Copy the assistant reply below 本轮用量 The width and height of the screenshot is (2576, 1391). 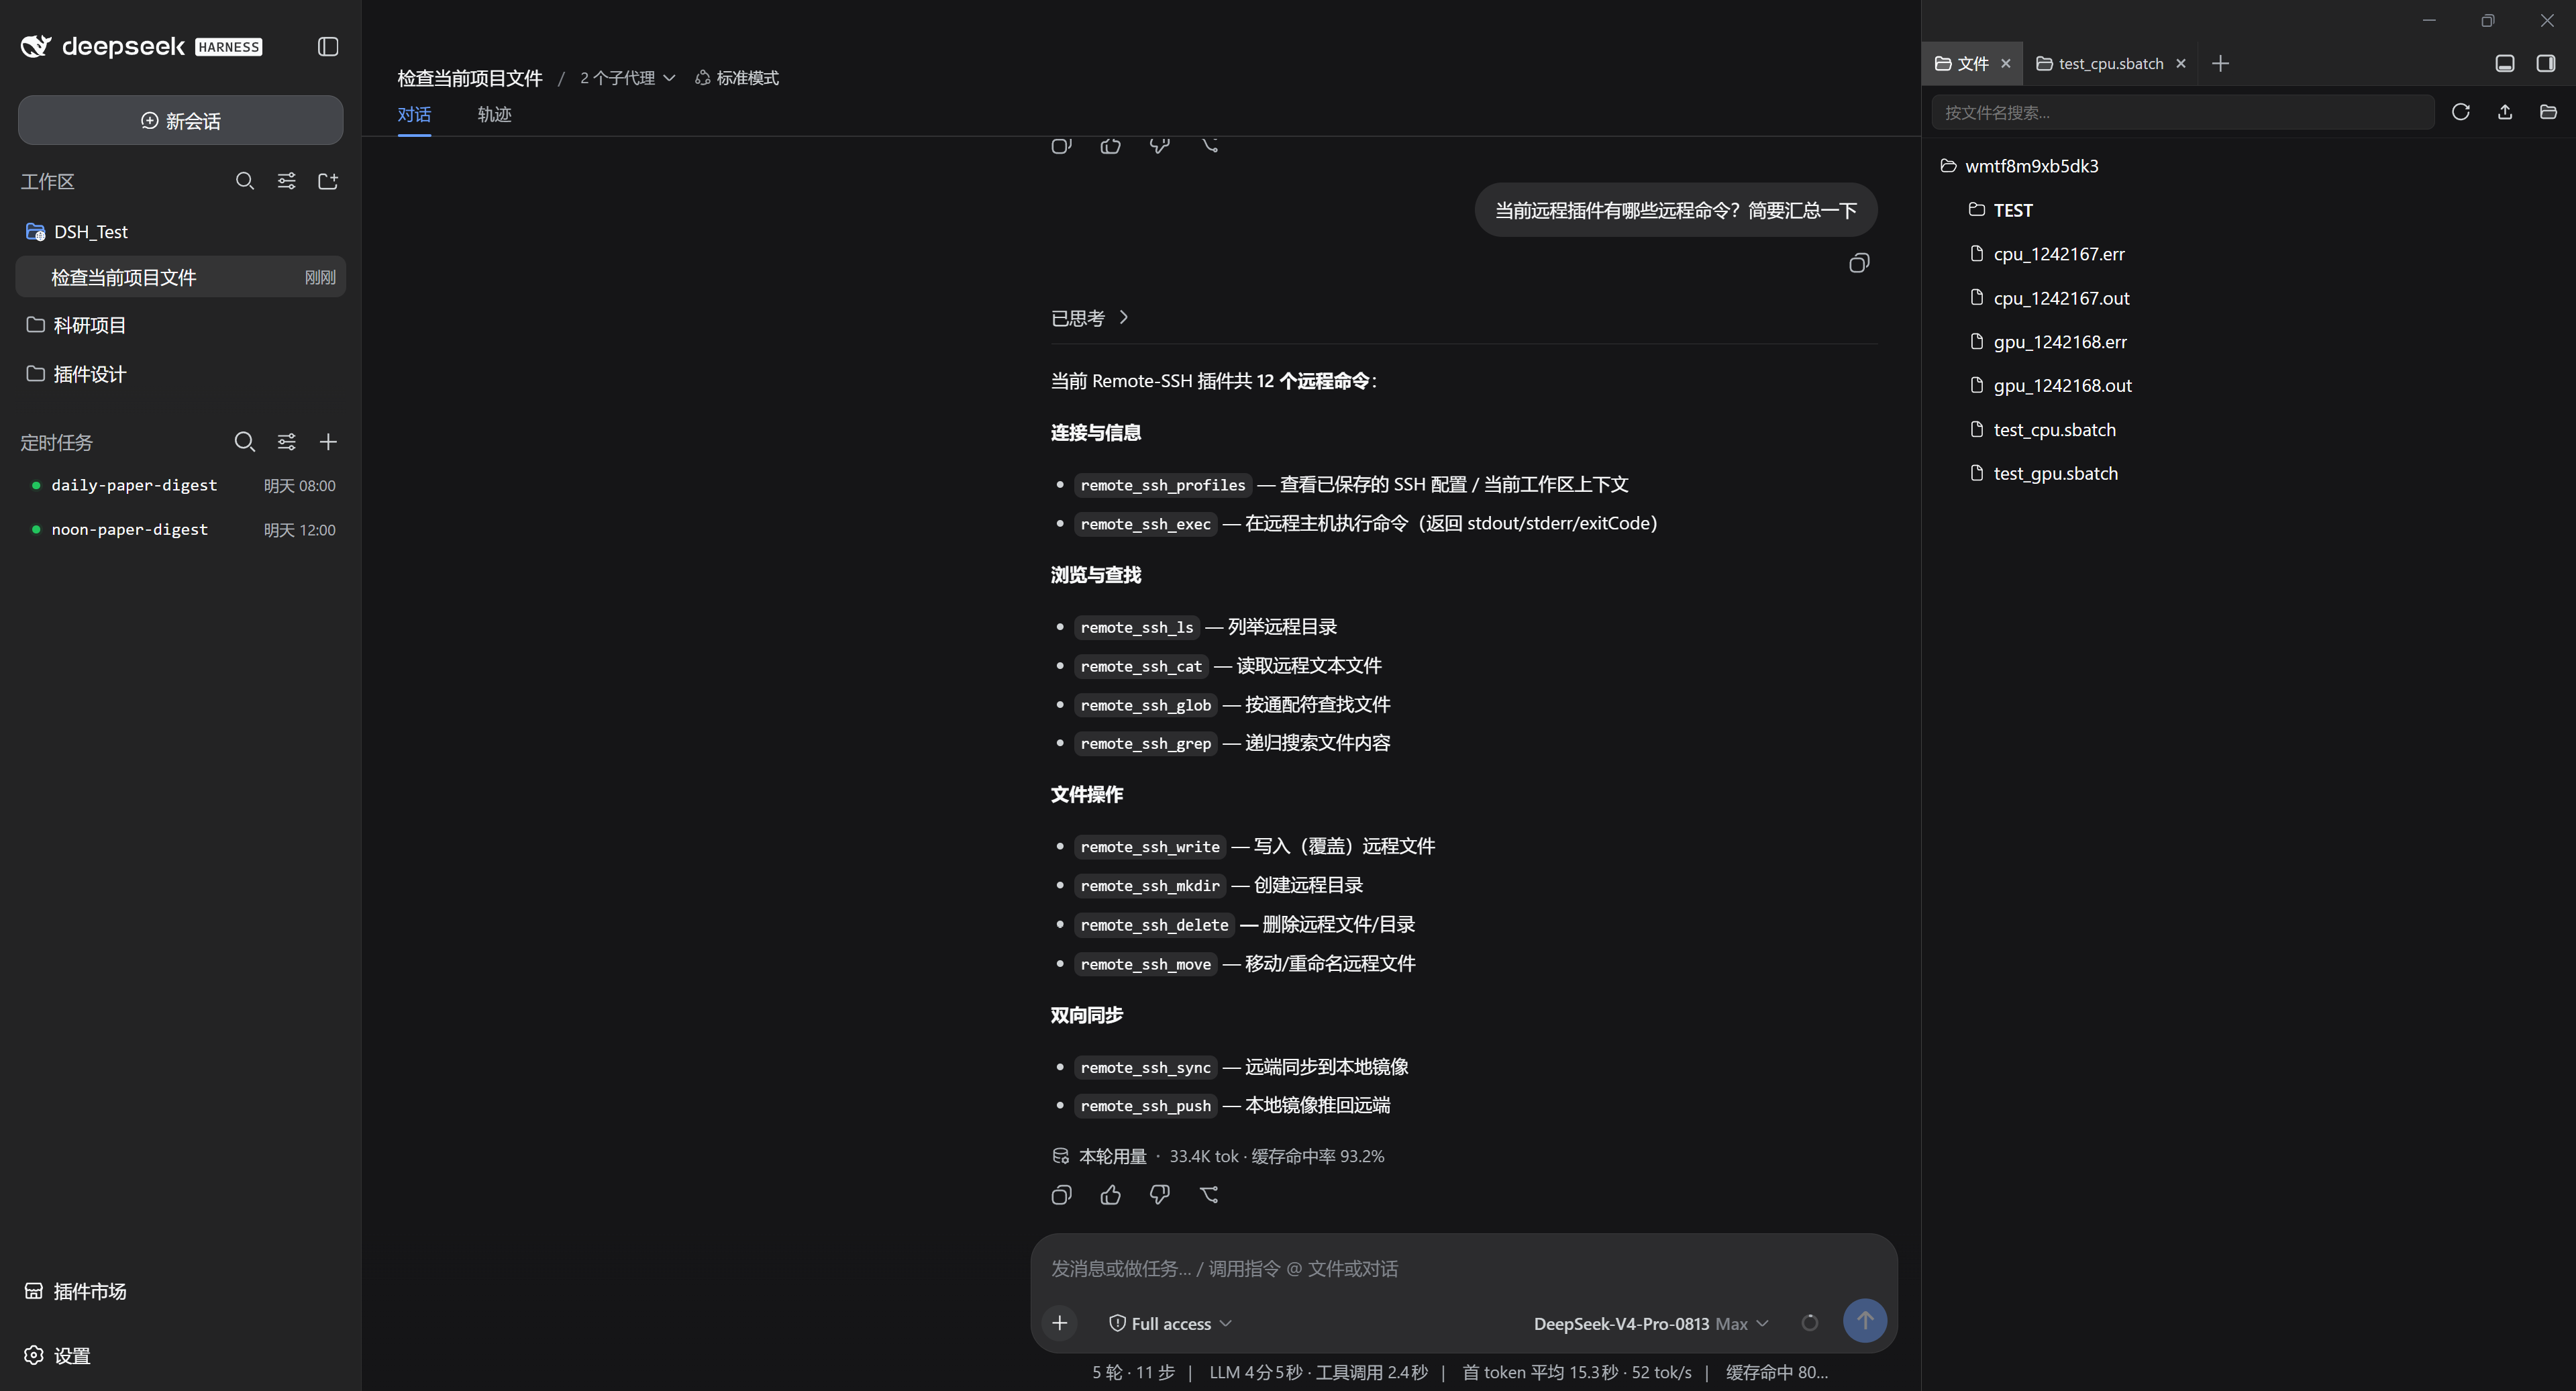1061,1195
